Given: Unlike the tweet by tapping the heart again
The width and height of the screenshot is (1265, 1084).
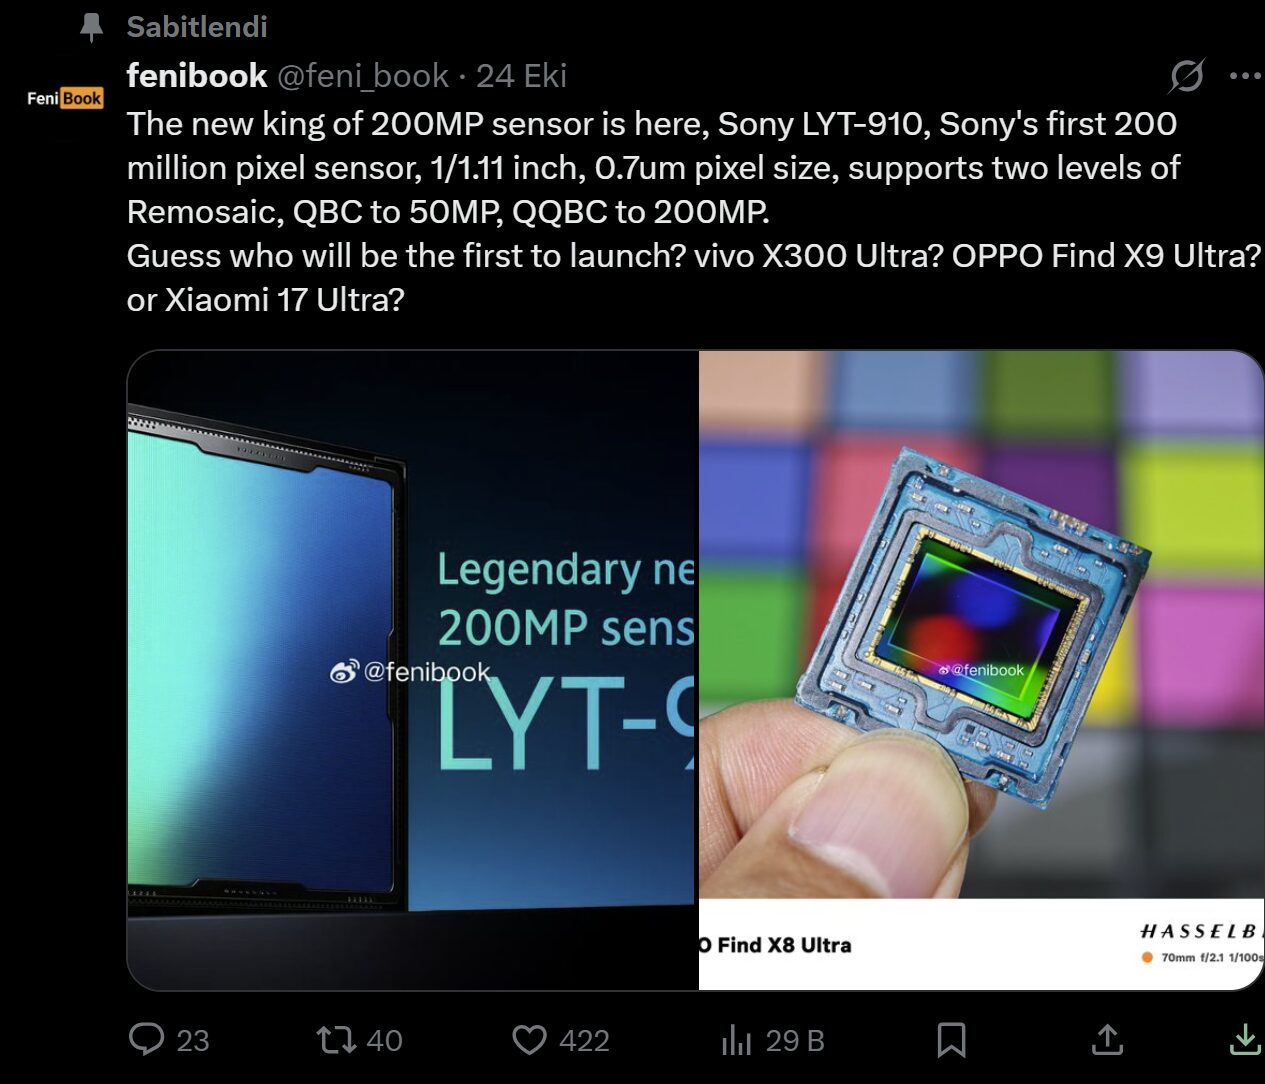Looking at the screenshot, I should click(531, 1040).
